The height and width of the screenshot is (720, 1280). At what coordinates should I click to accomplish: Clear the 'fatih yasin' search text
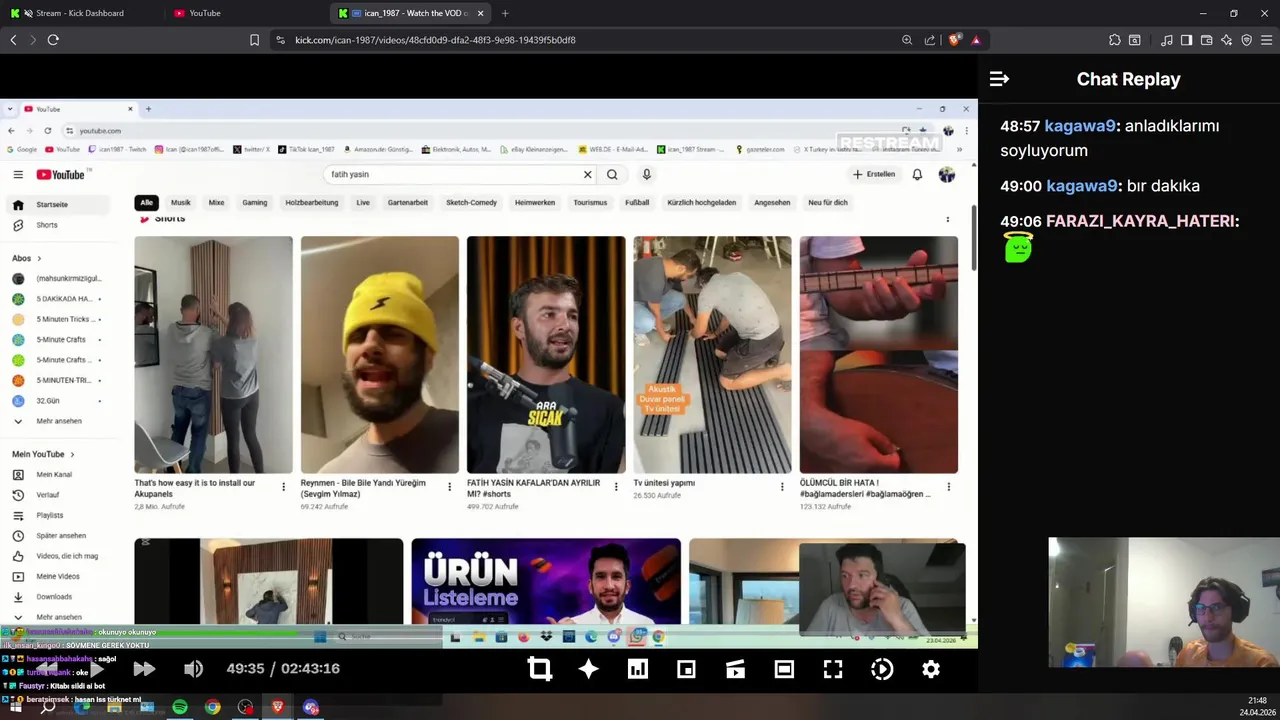pyautogui.click(x=588, y=174)
